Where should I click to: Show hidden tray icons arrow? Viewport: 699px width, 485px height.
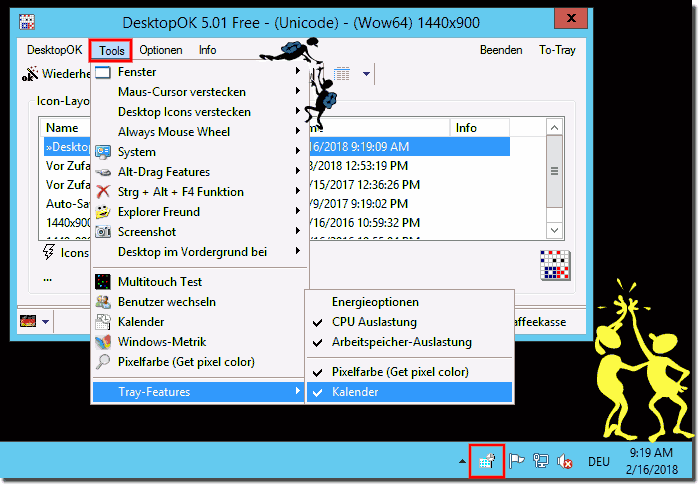pos(462,461)
